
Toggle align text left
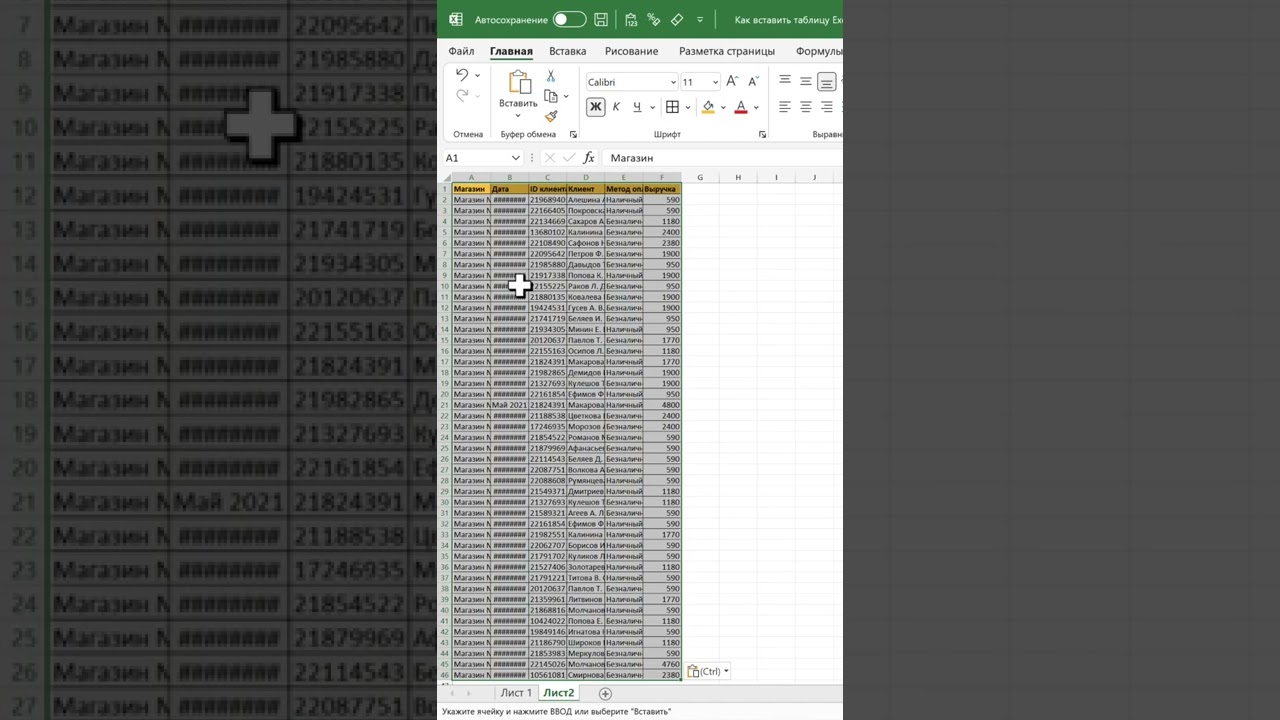pyautogui.click(x=785, y=107)
